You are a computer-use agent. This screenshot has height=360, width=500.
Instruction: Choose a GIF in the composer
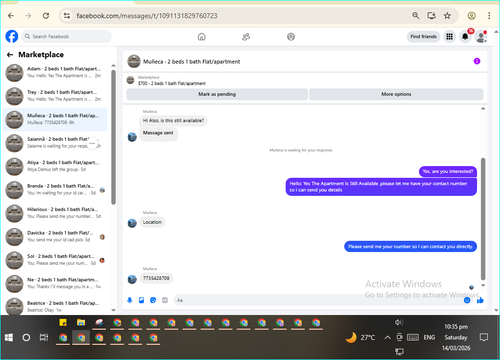(x=165, y=300)
